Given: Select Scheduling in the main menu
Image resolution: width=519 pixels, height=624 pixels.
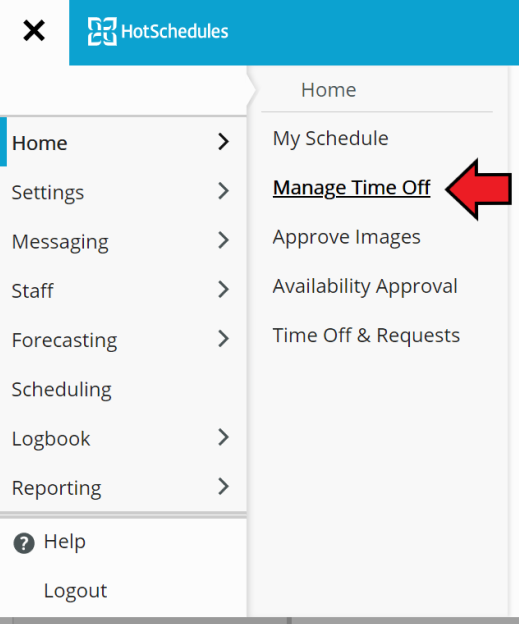Looking at the screenshot, I should (61, 390).
